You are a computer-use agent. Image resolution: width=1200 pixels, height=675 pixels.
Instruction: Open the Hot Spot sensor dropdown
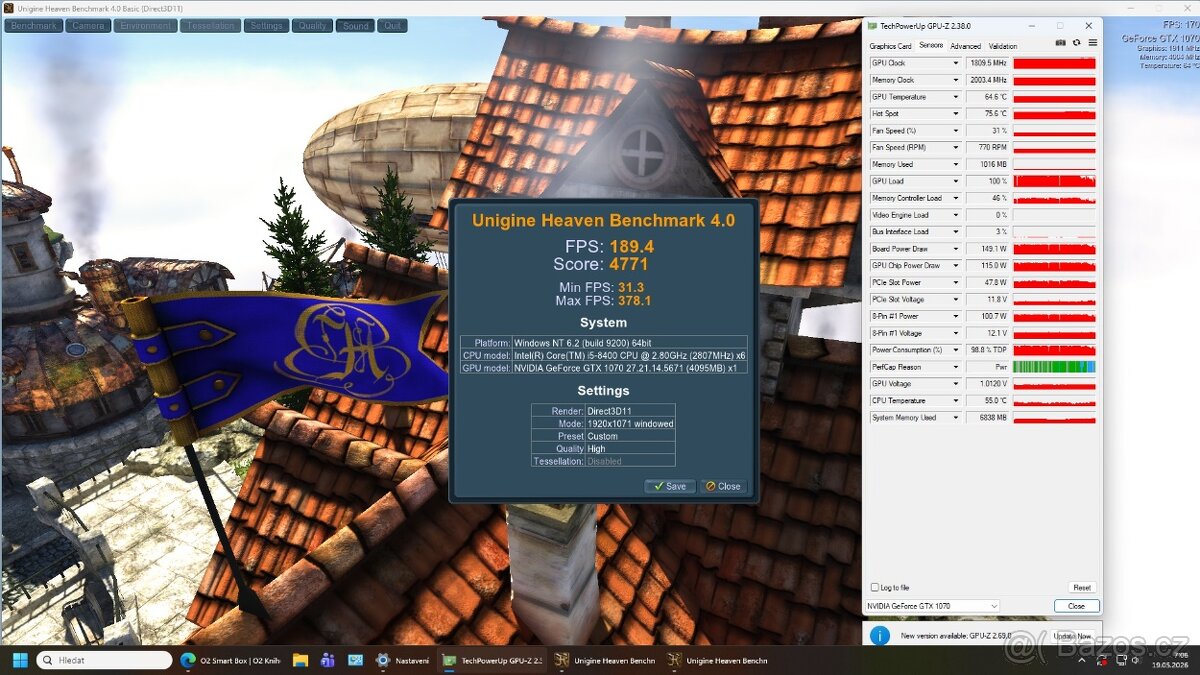pos(955,114)
